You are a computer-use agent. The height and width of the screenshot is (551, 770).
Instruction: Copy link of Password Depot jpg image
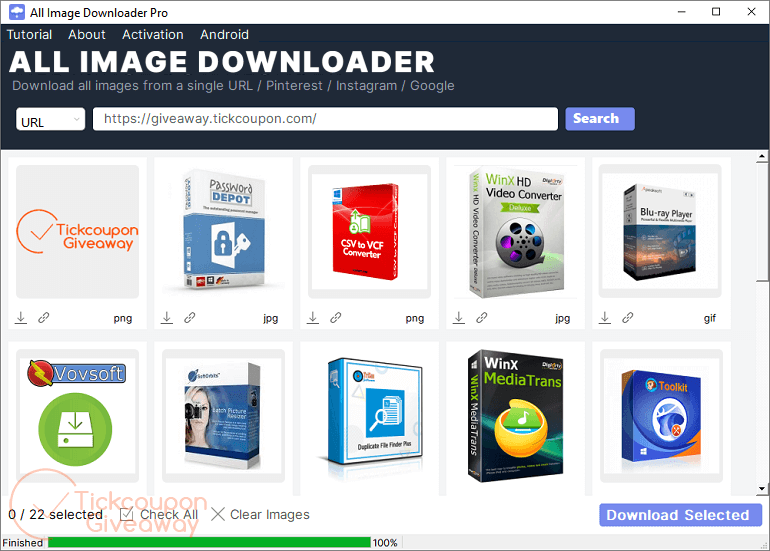(190, 318)
